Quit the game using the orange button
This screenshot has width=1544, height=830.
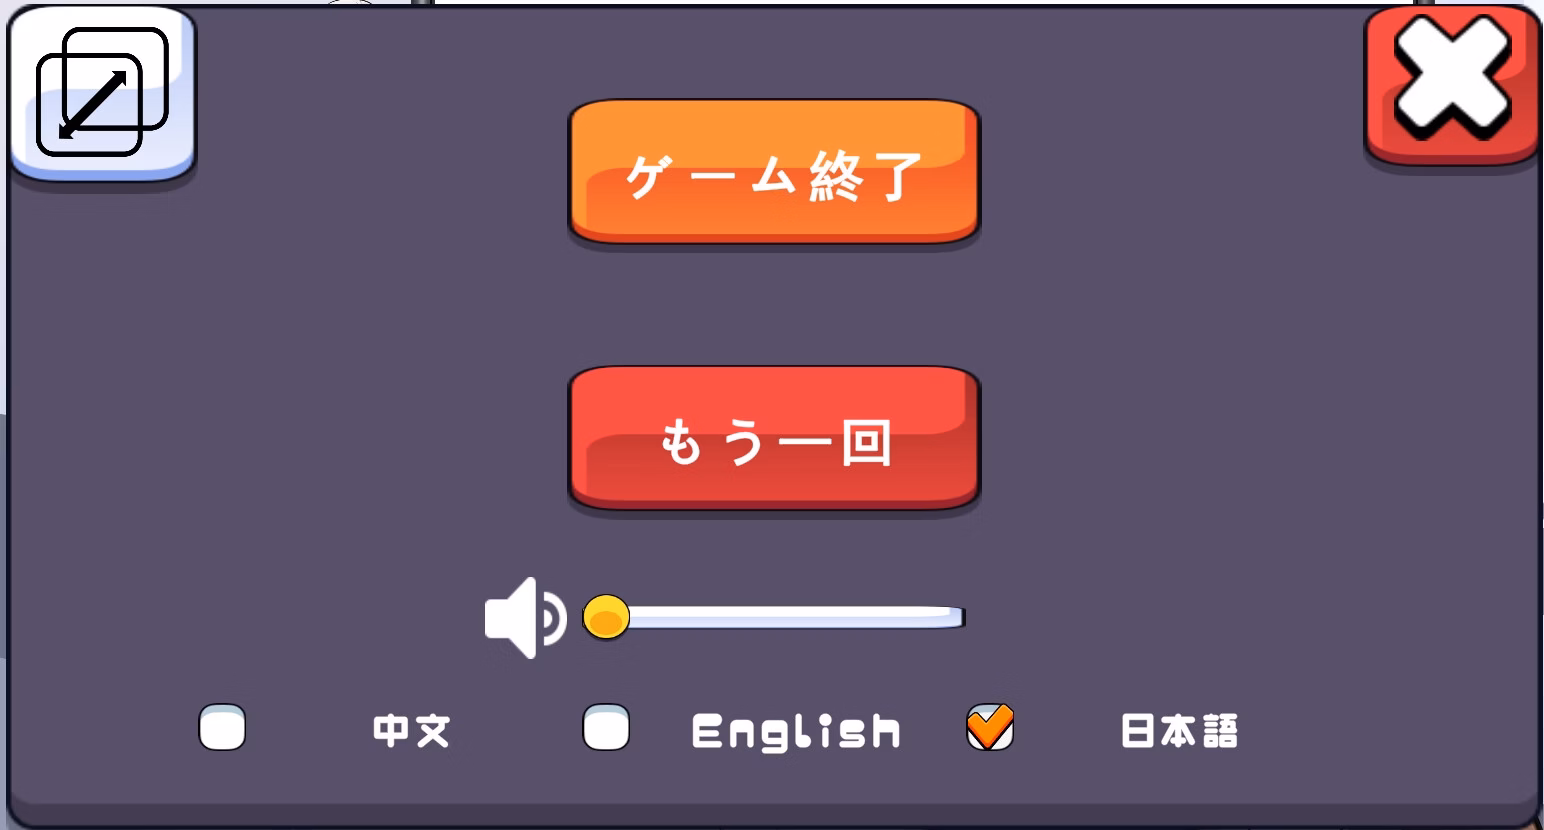(774, 172)
